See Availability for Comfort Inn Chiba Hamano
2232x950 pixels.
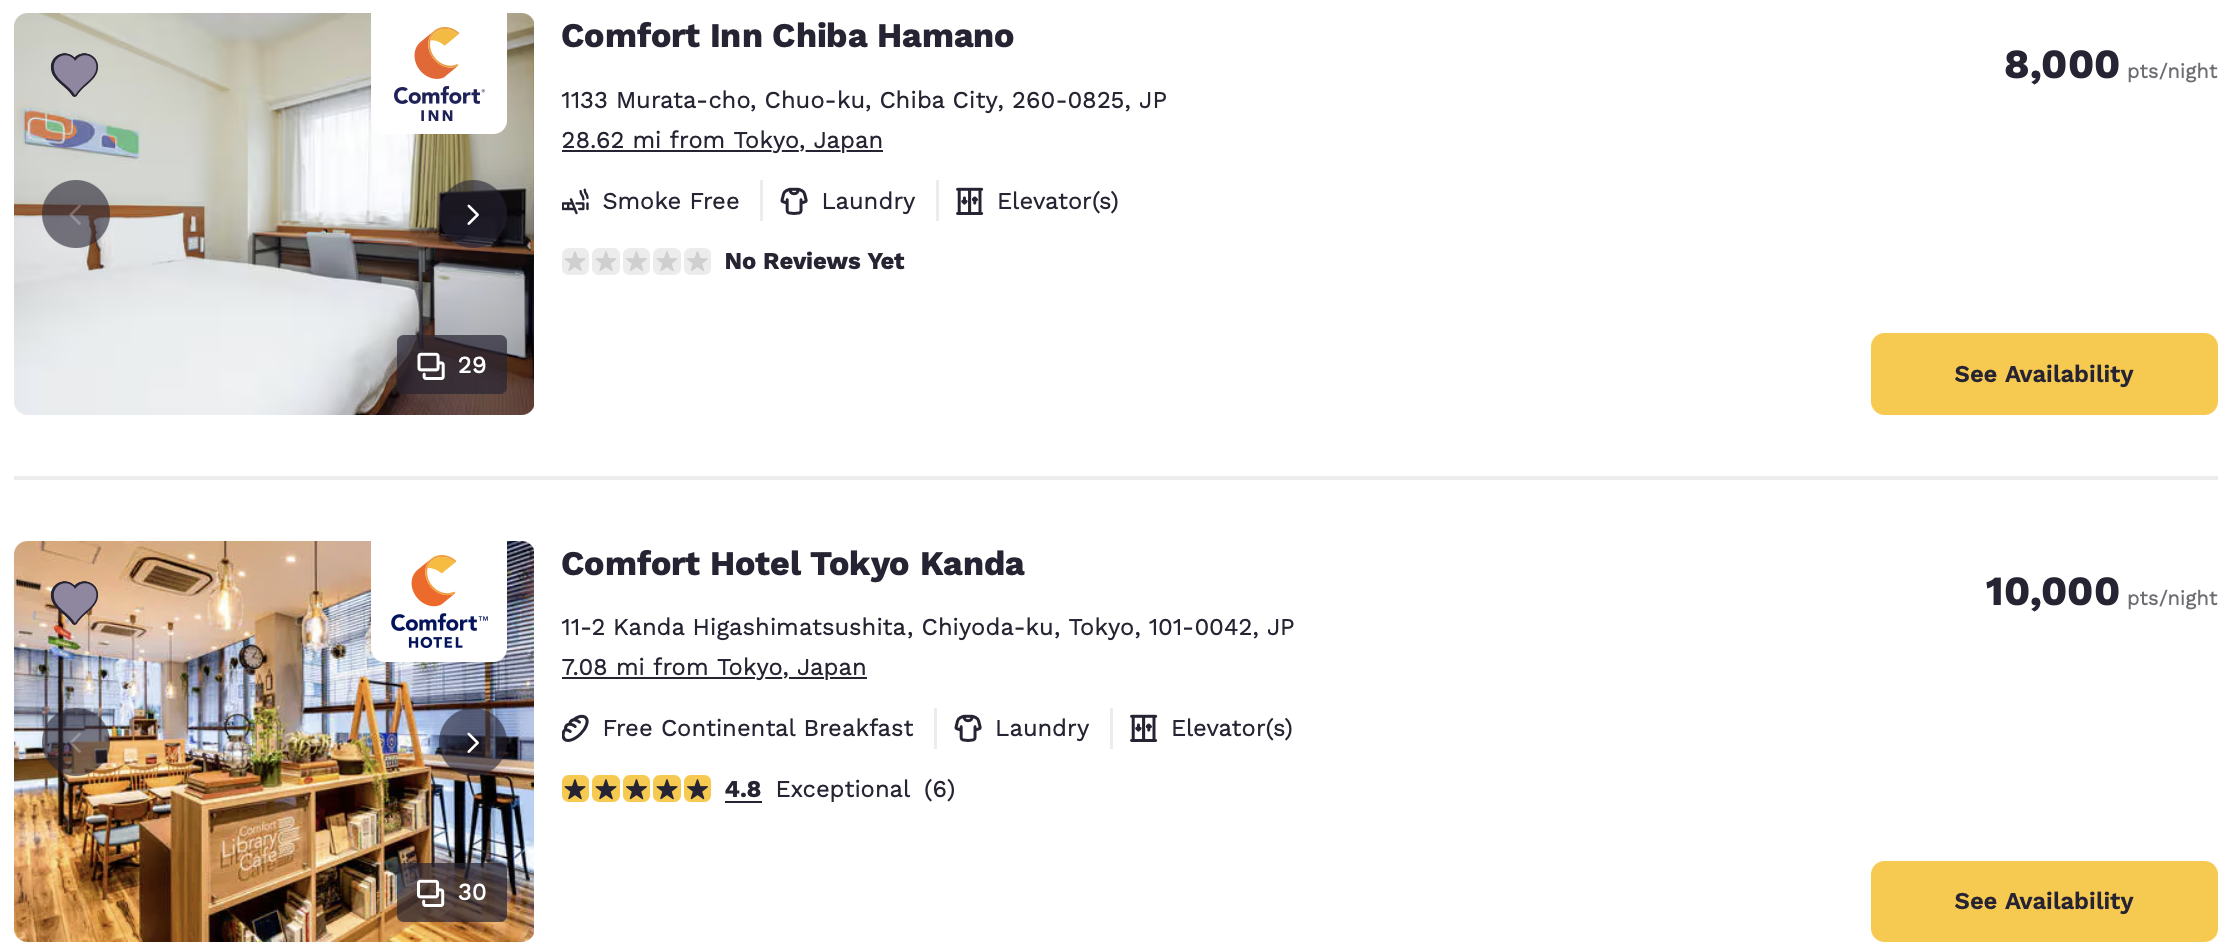click(2043, 374)
